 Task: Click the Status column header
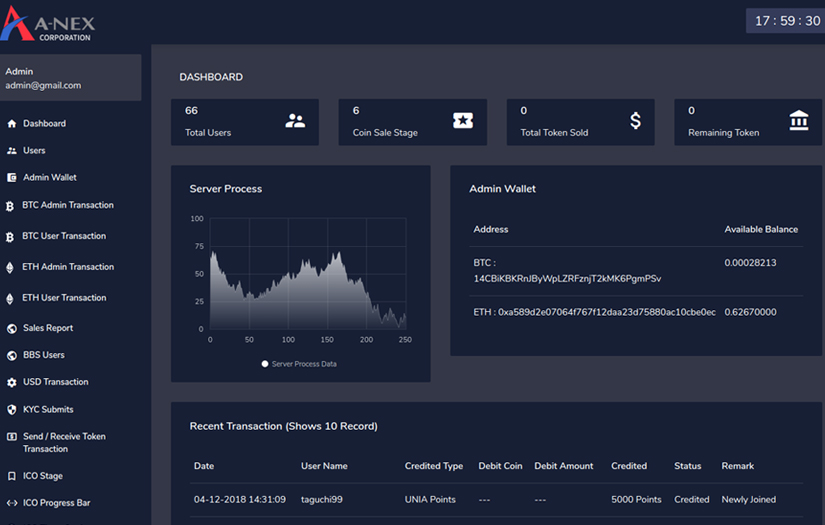click(688, 466)
